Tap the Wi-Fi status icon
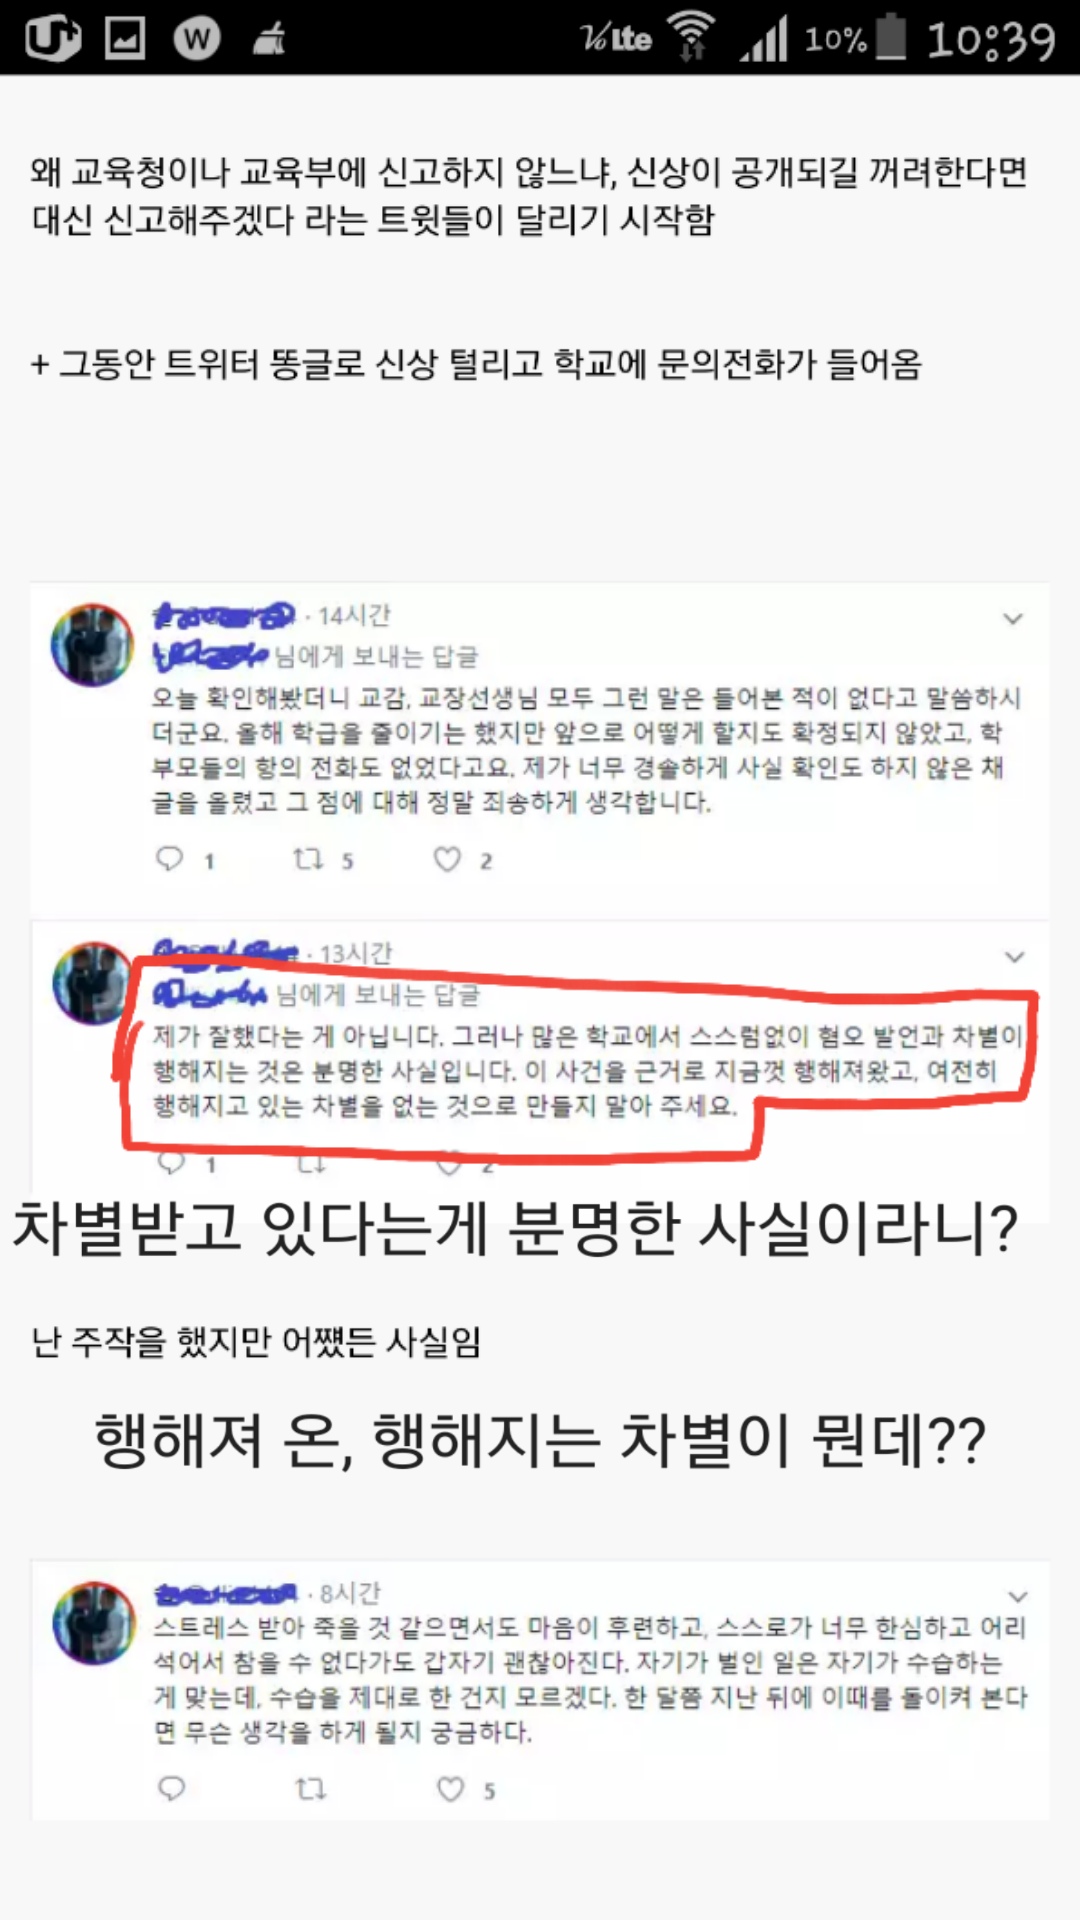 coord(693,36)
